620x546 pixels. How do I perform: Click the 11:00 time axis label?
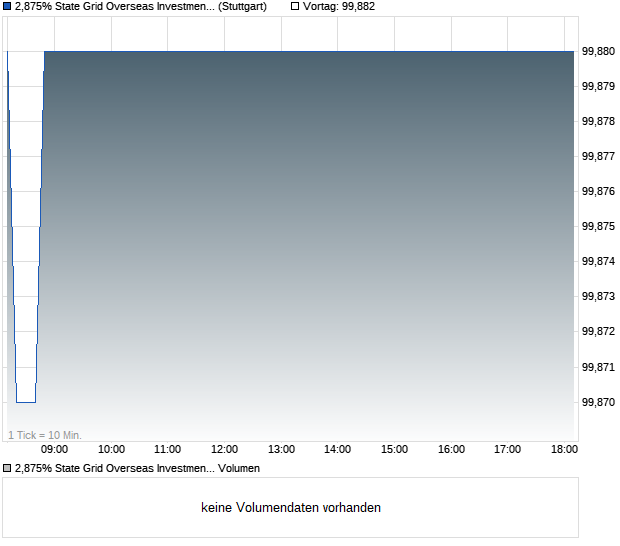[168, 450]
